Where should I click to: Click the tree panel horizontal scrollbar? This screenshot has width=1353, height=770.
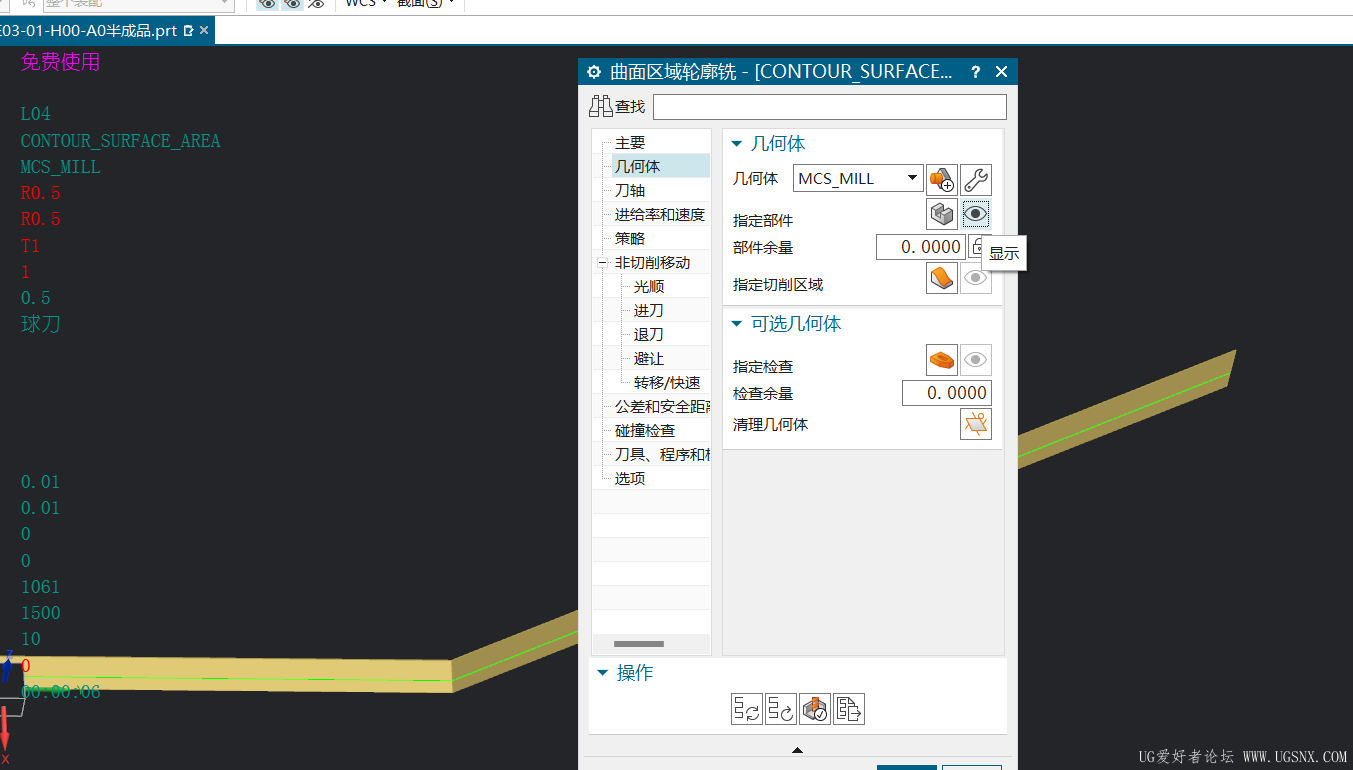click(x=639, y=644)
